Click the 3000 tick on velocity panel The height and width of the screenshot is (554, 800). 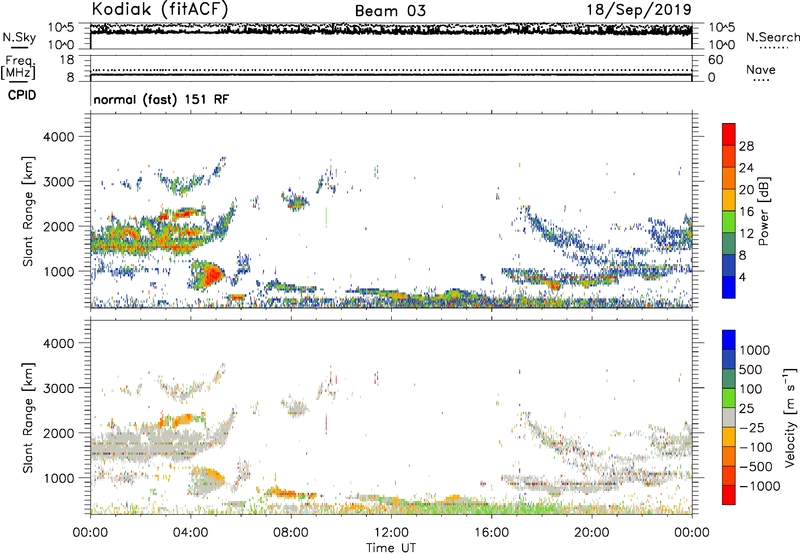coord(59,388)
